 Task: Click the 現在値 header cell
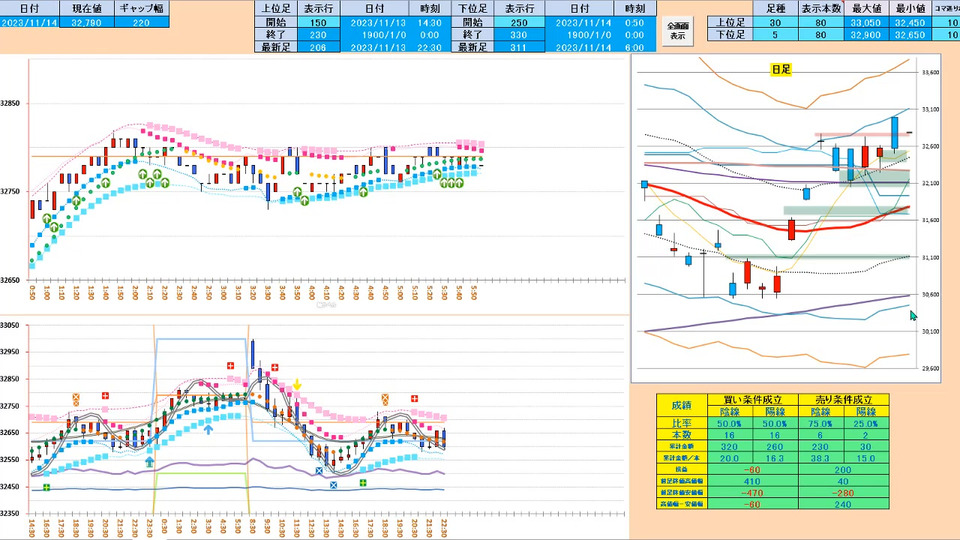coord(87,9)
